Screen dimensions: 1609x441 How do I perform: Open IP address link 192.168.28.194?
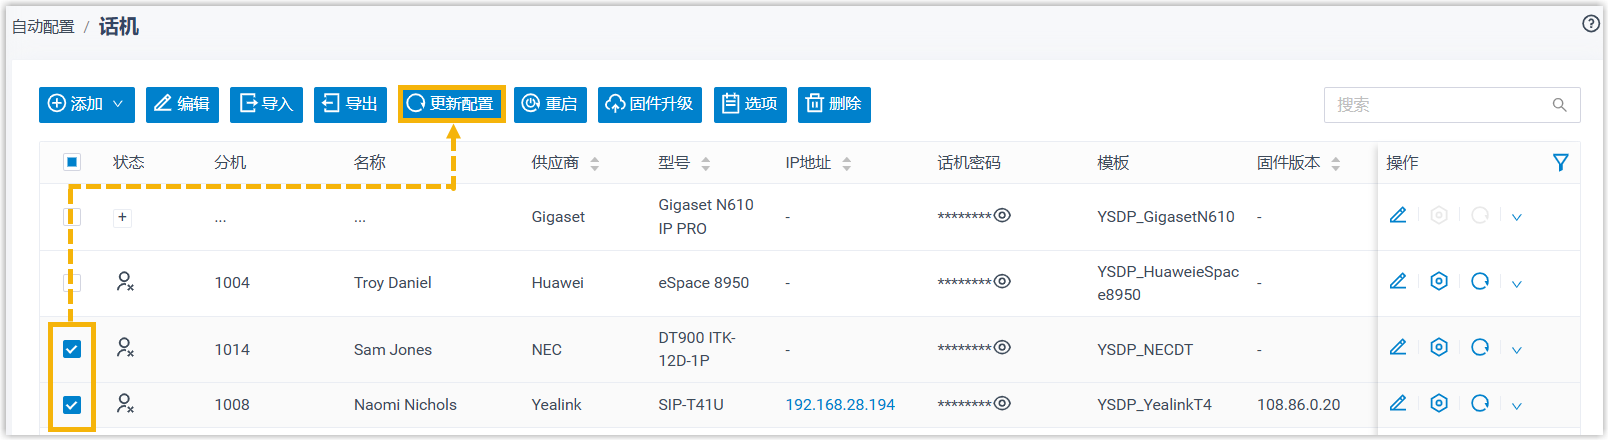(x=840, y=405)
